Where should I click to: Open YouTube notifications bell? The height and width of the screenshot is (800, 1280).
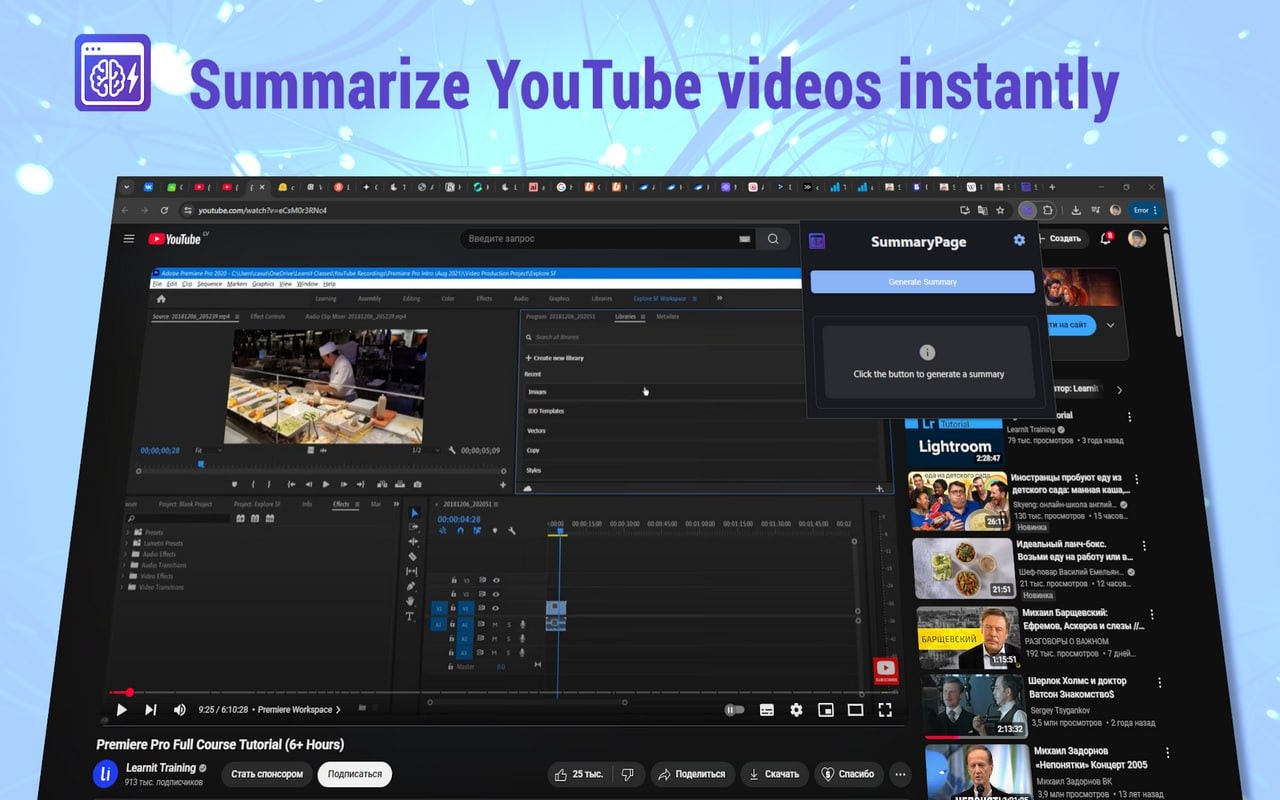[x=1106, y=239]
